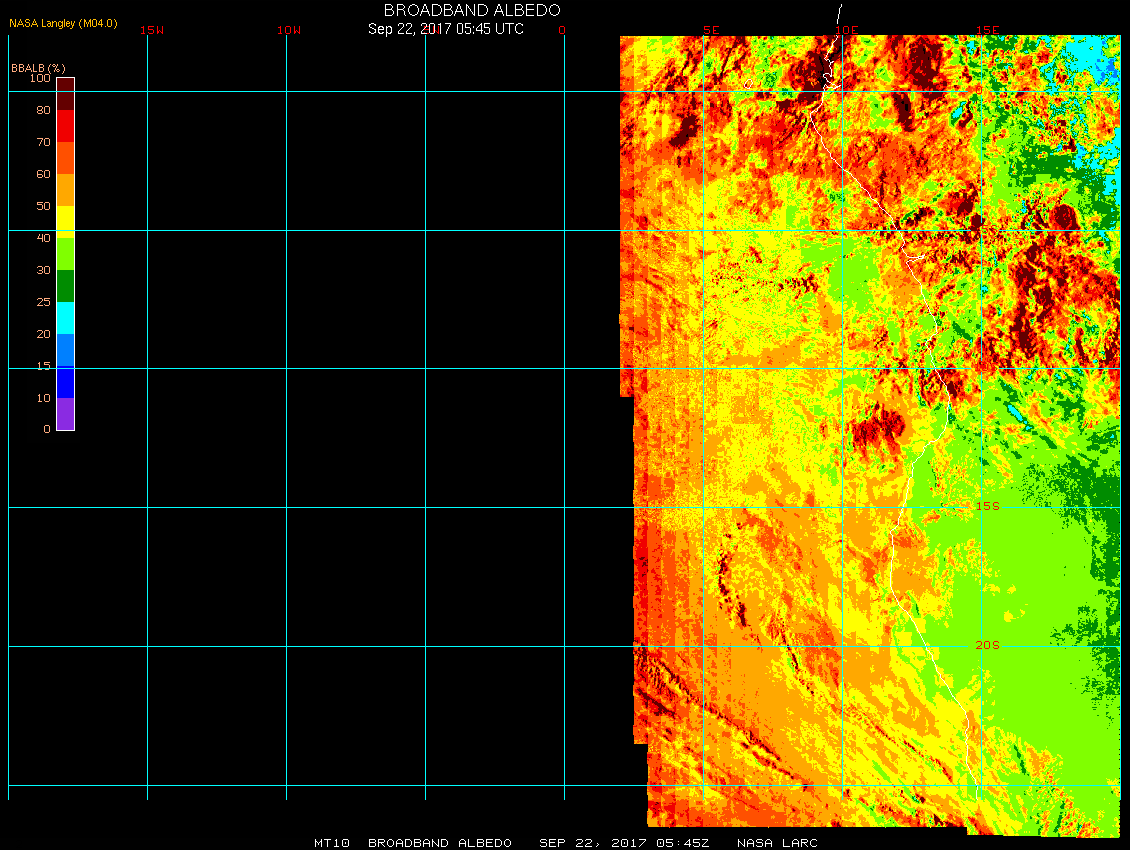The height and width of the screenshot is (850, 1130).
Task: Select the NASA Langley (M04.0) label
Action: click(63, 23)
